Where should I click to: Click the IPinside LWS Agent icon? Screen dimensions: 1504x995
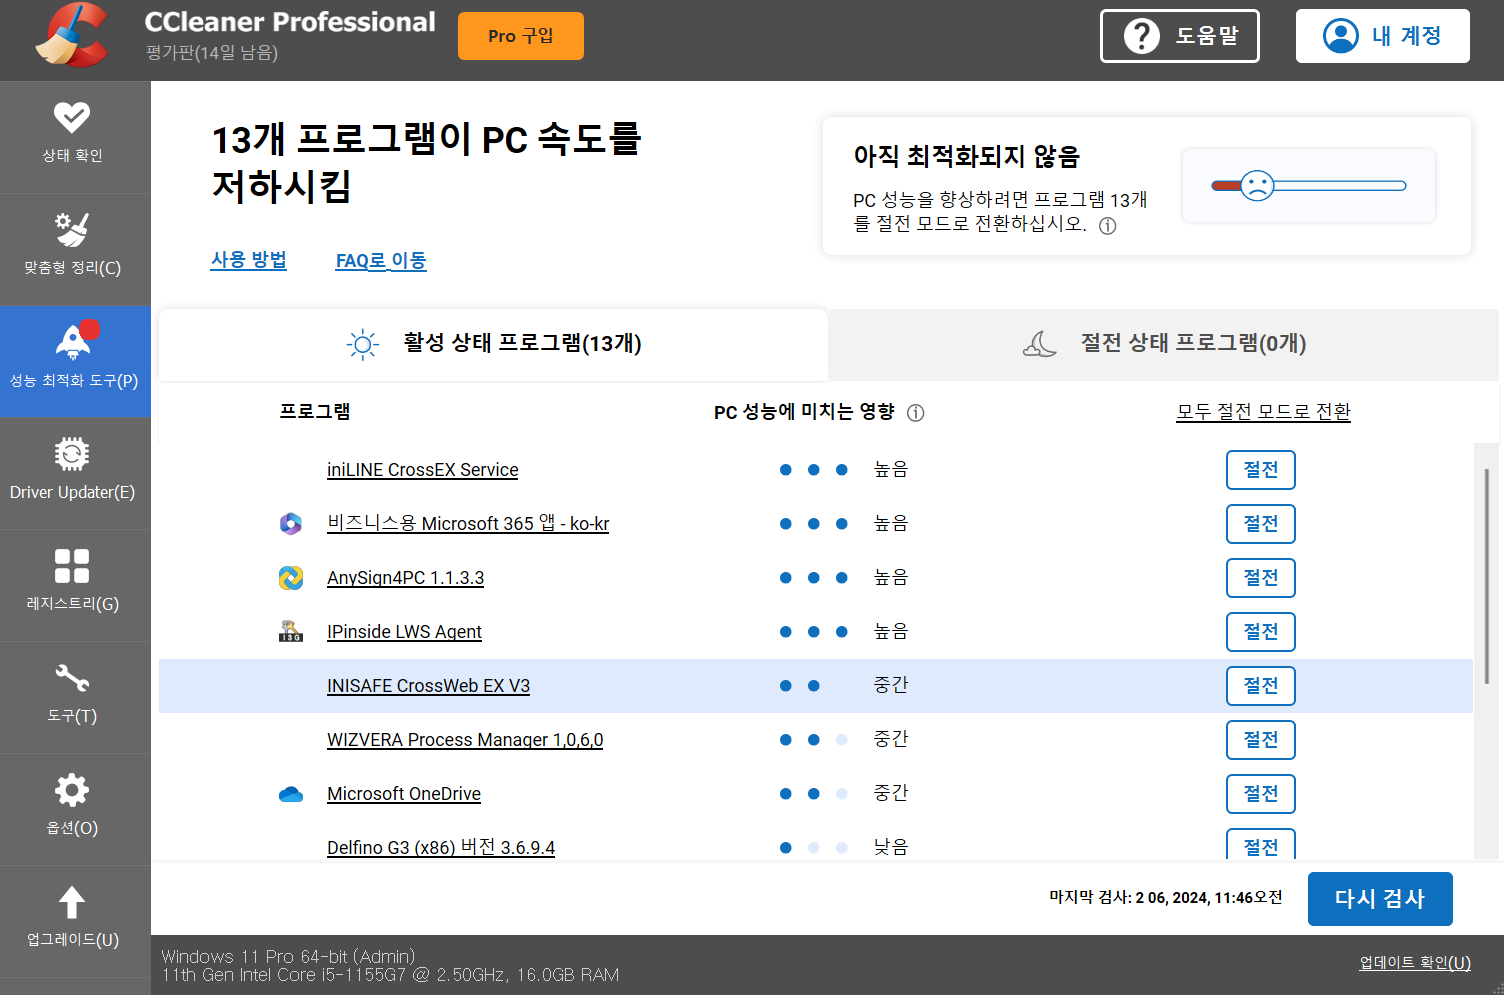pyautogui.click(x=291, y=632)
